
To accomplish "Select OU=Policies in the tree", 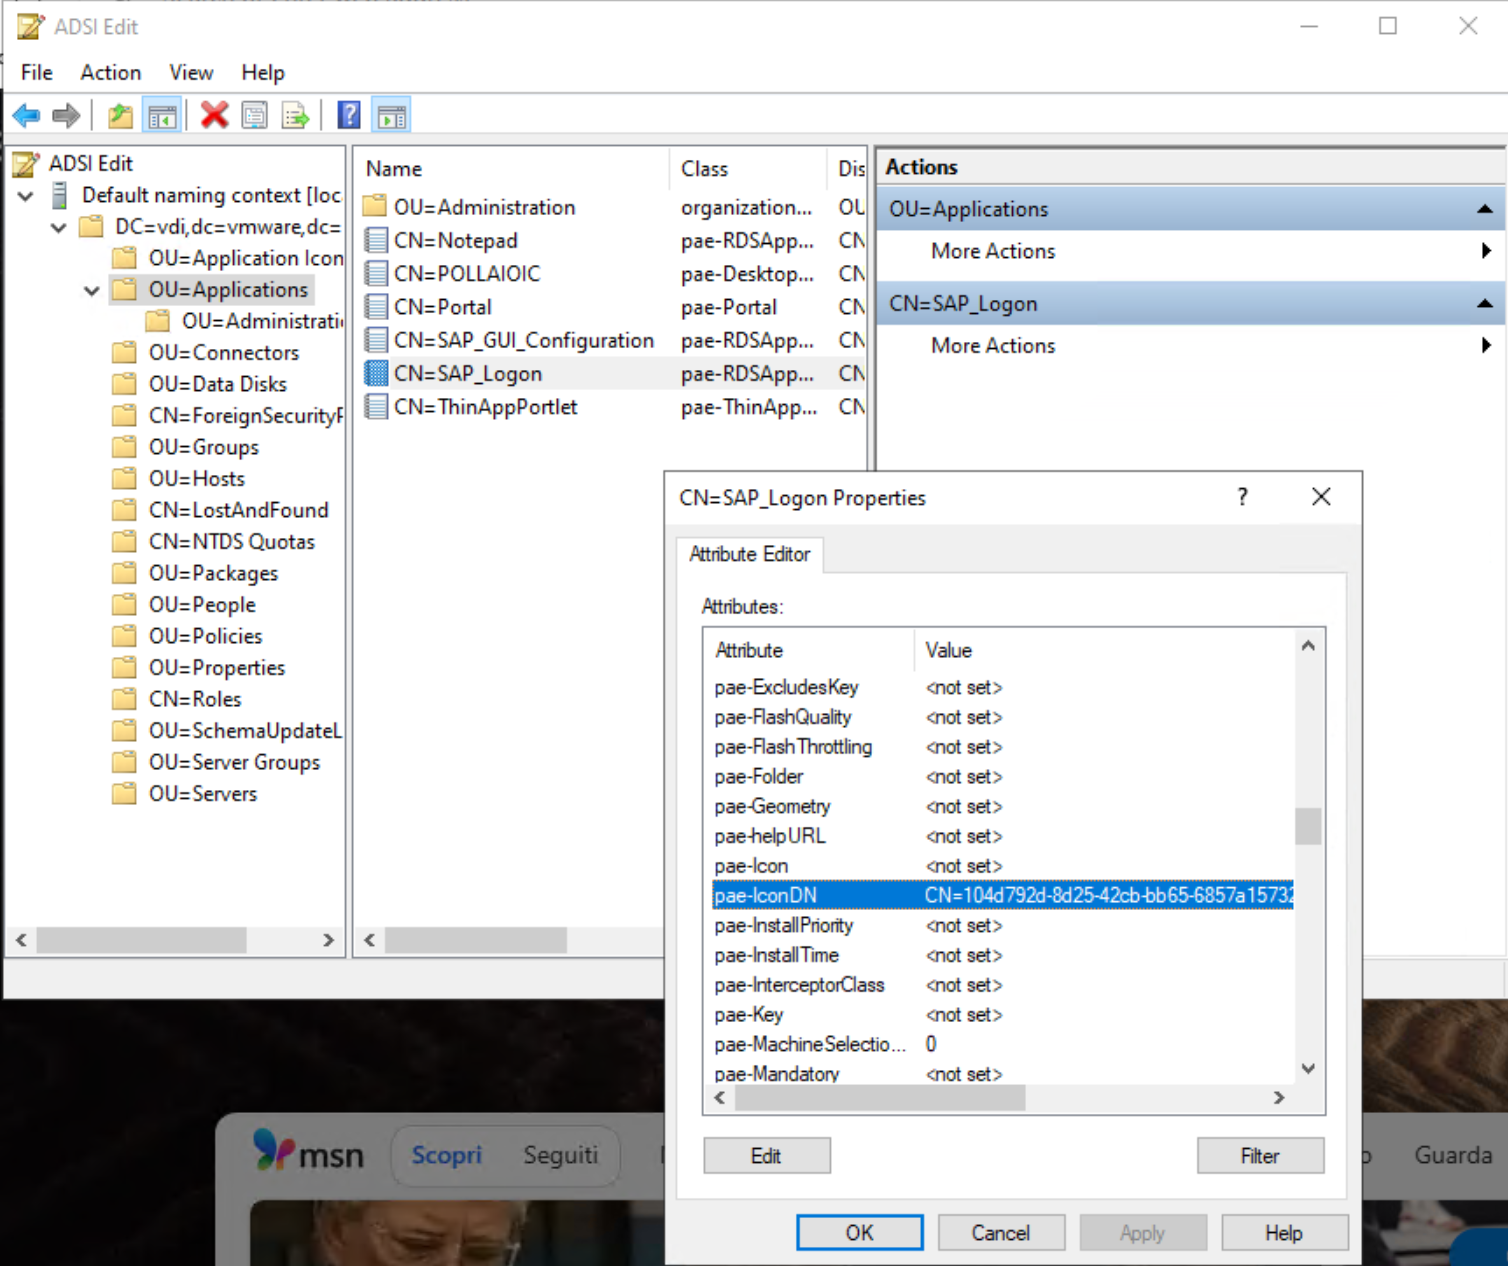I will coord(205,636).
